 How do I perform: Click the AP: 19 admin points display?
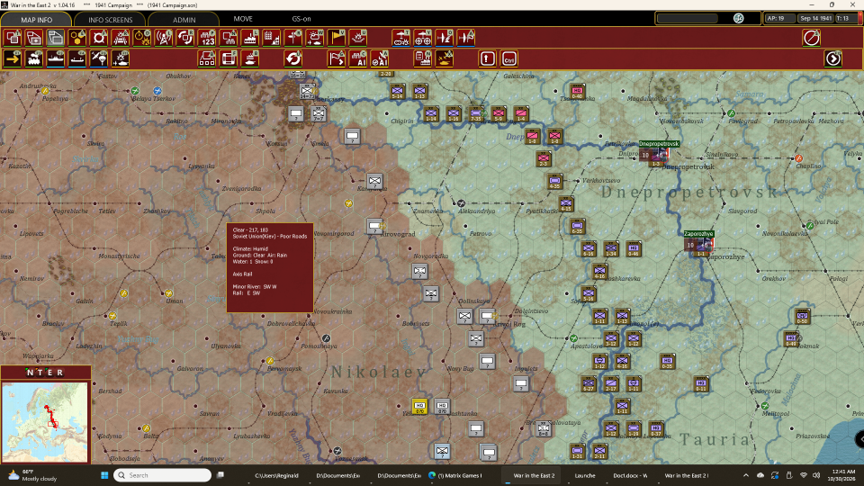coord(779,18)
